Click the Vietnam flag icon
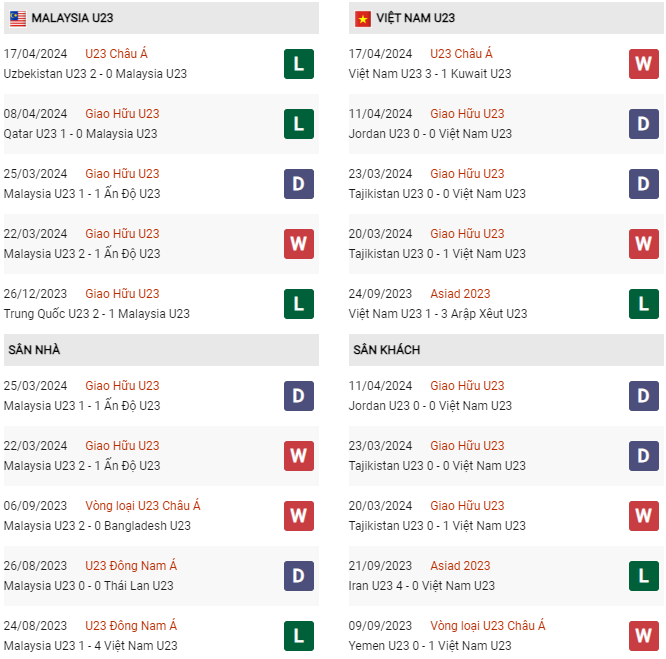Image resolution: width=666 pixels, height=659 pixels. click(362, 18)
